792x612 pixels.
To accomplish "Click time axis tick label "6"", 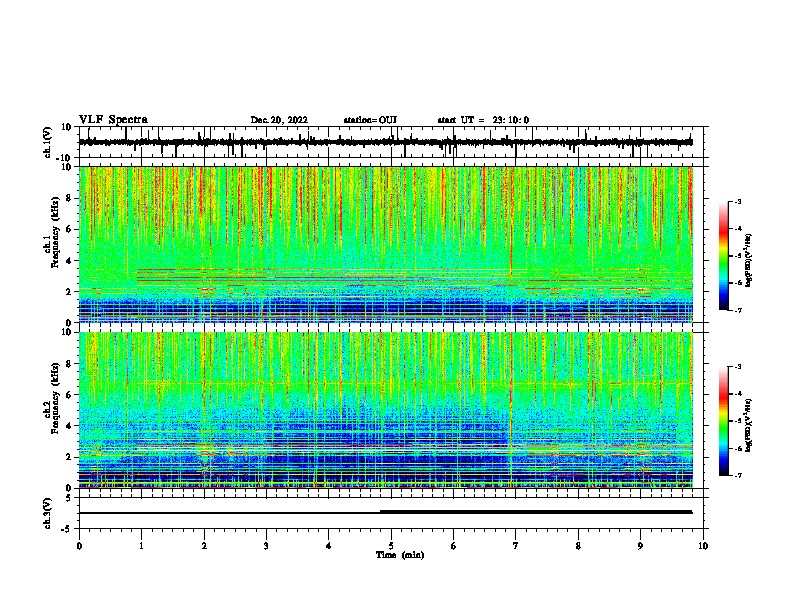I will click(x=454, y=546).
